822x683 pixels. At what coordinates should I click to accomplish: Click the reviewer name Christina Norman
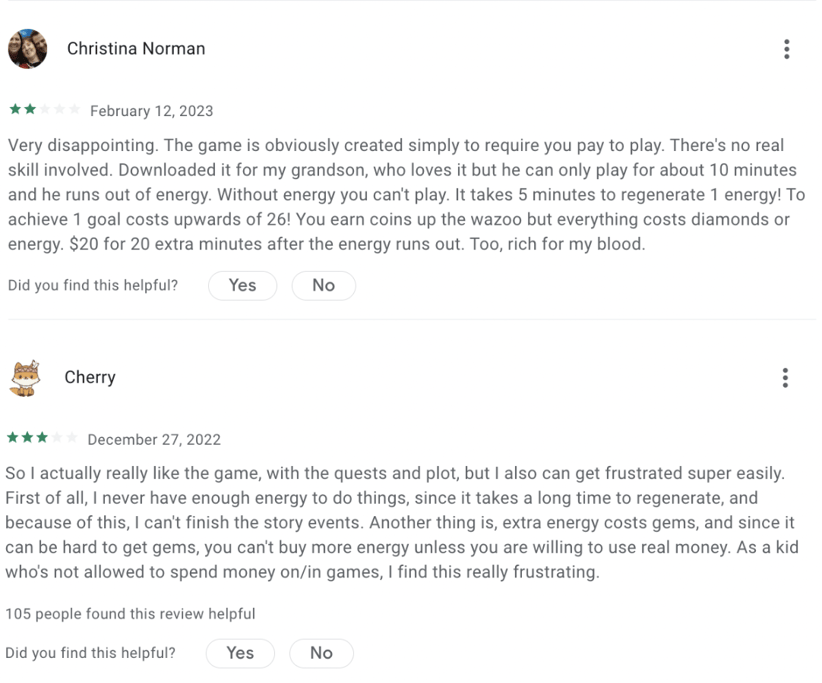coord(136,49)
